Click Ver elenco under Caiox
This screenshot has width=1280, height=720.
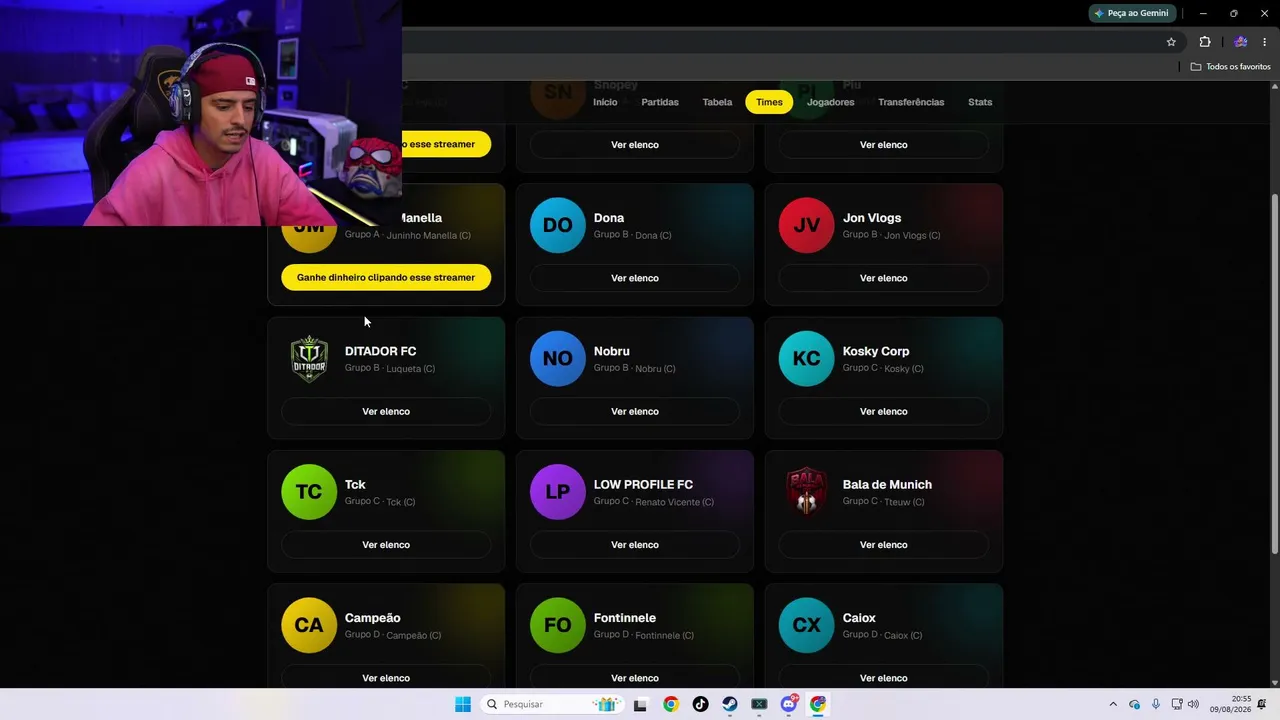coord(884,678)
